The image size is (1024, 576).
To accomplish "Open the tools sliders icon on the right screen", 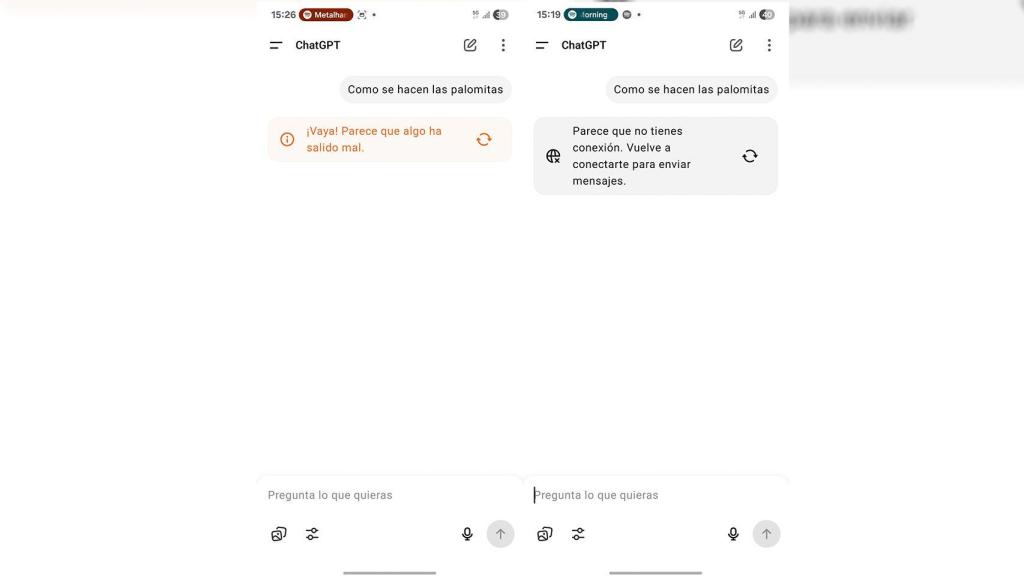I will [x=578, y=534].
